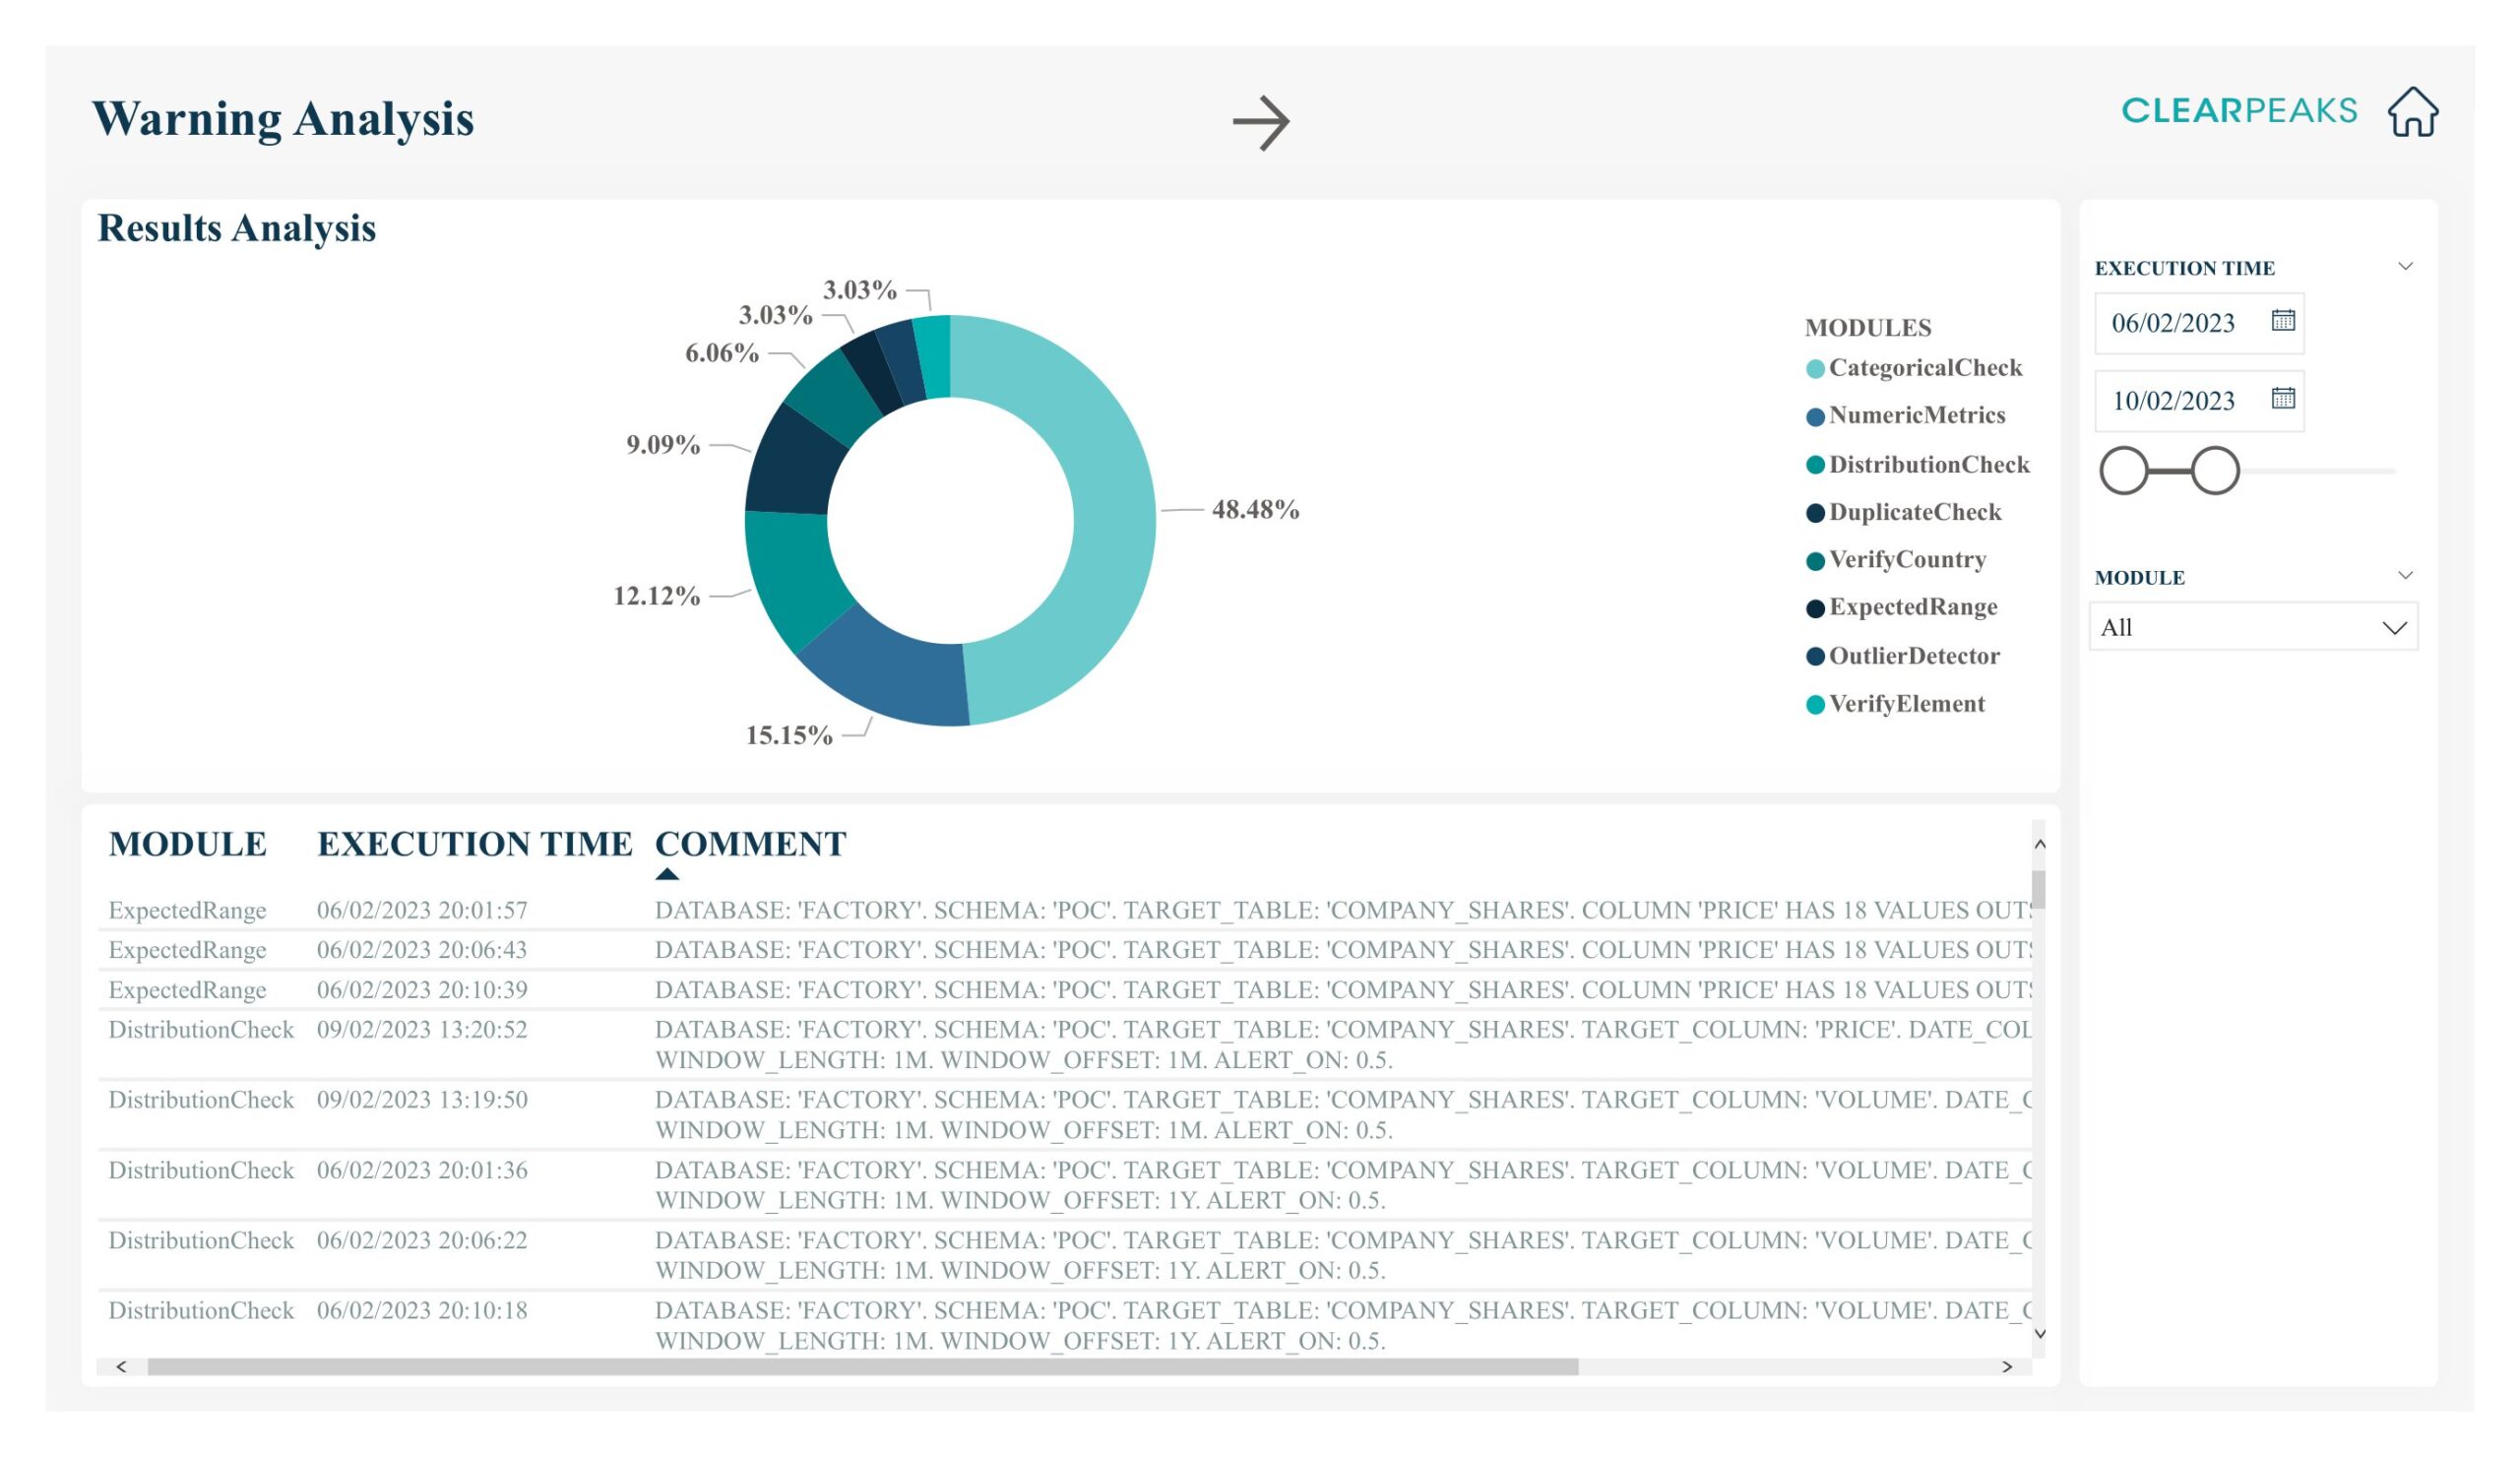The width and height of the screenshot is (2520, 1457).
Task: Select VerifyElement legend entry
Action: point(1896,704)
